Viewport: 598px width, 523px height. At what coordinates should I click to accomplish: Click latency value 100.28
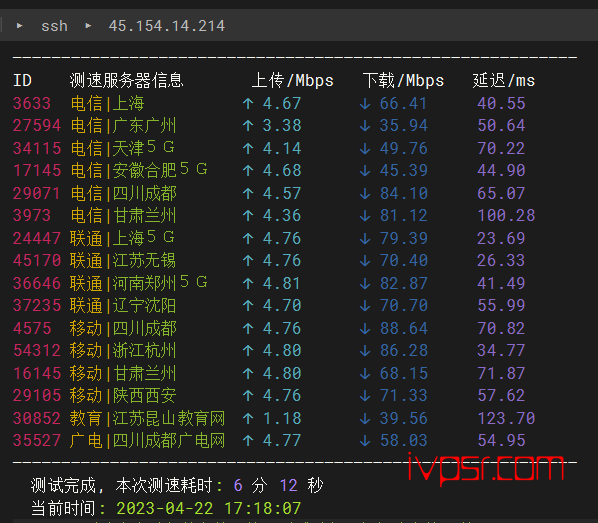pyautogui.click(x=506, y=216)
